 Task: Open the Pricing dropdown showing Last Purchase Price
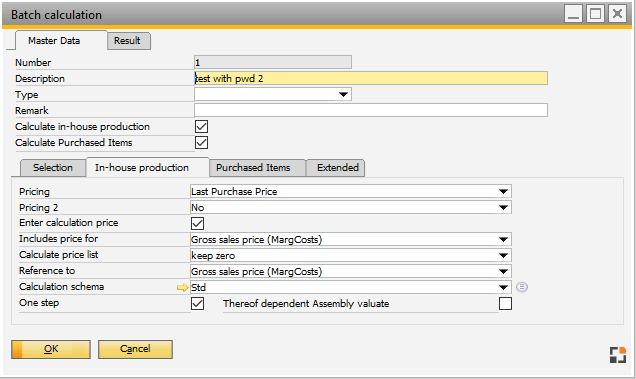click(503, 192)
